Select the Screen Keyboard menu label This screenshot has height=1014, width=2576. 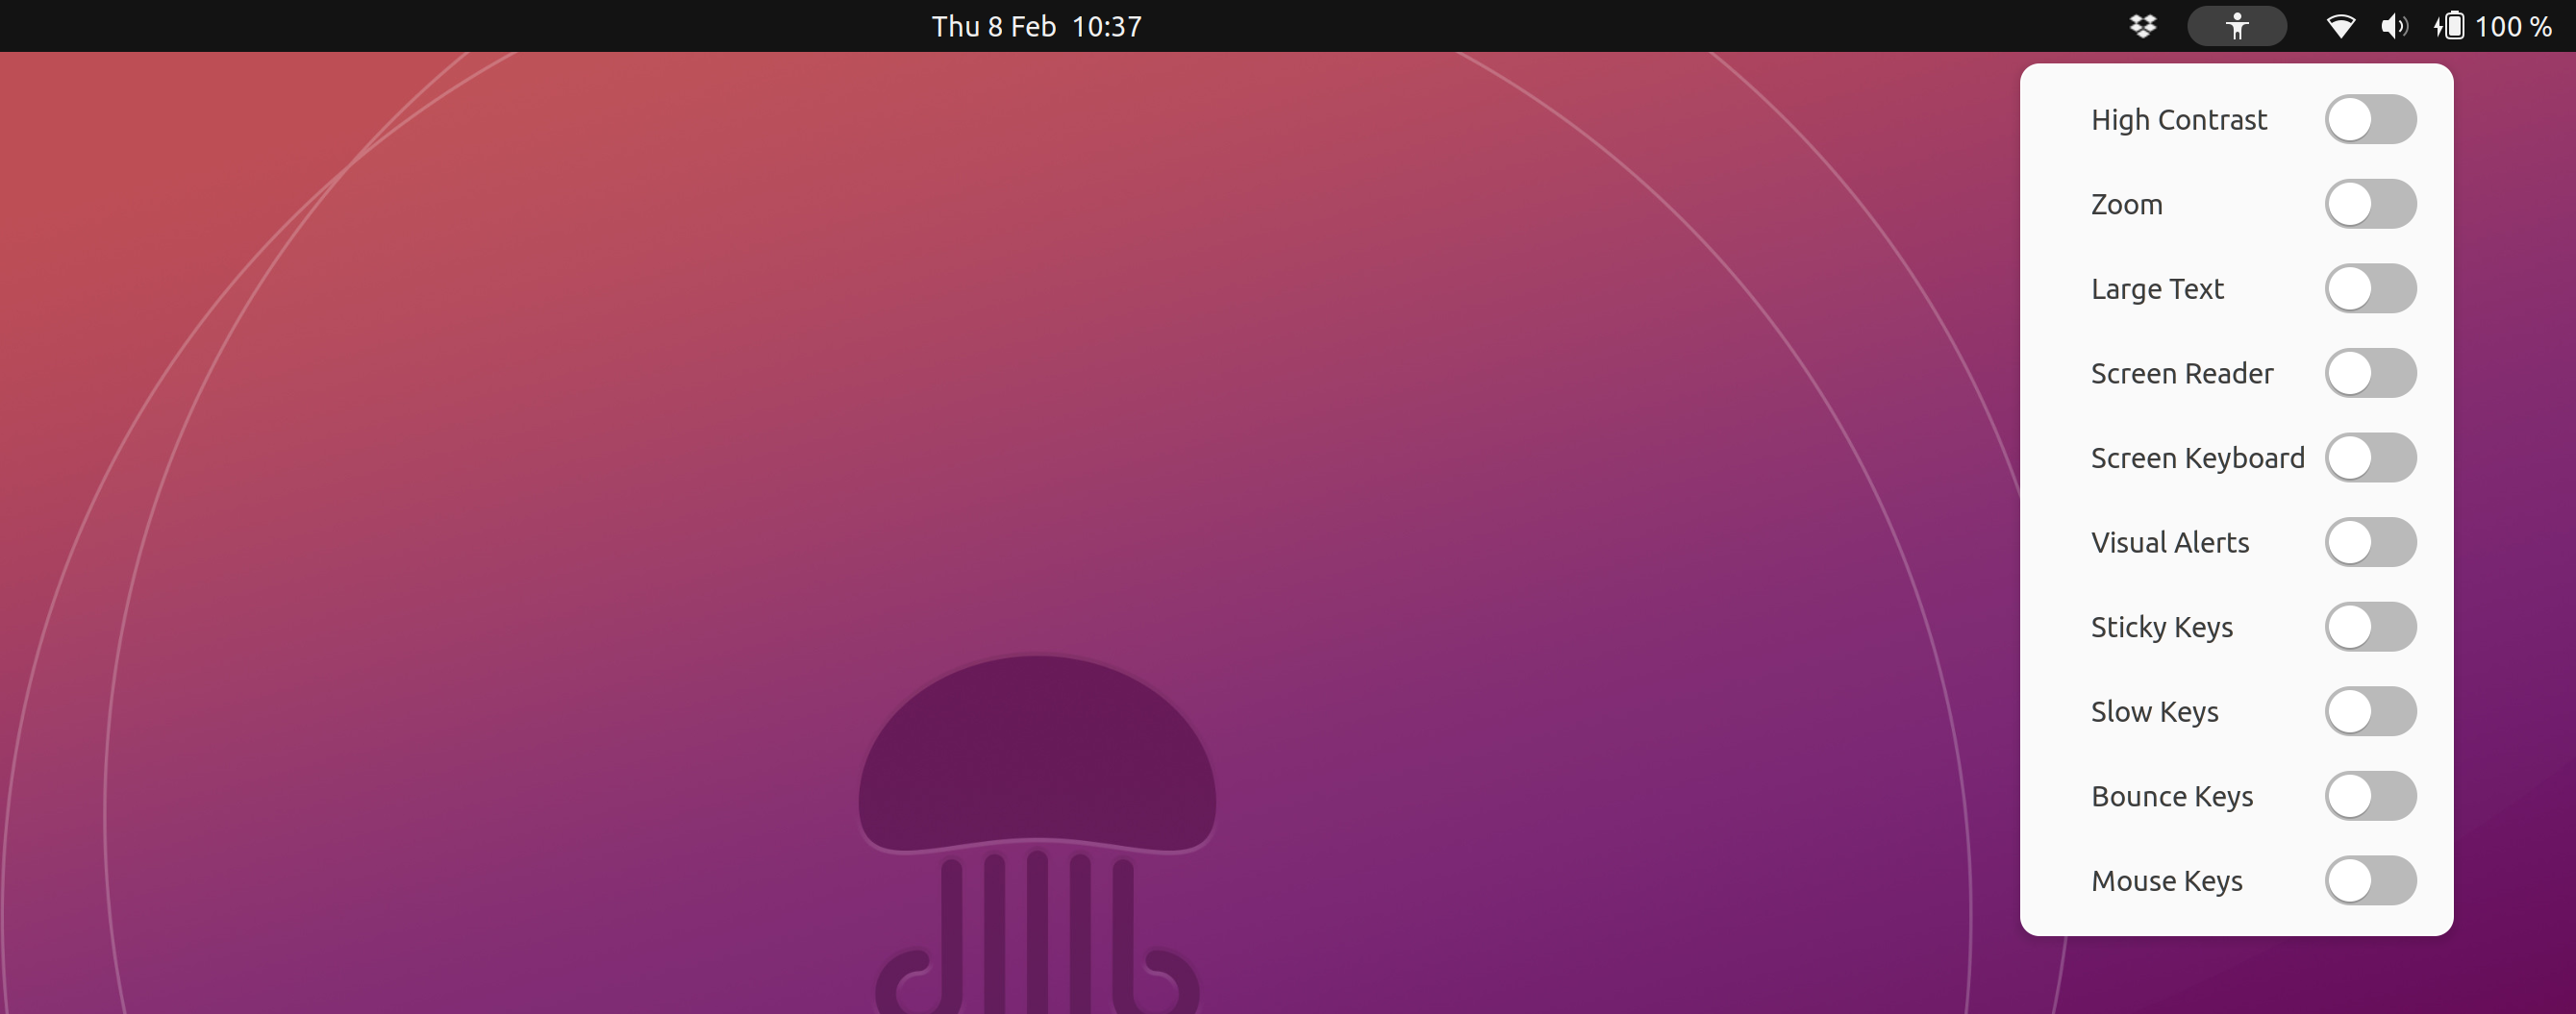tap(2197, 458)
